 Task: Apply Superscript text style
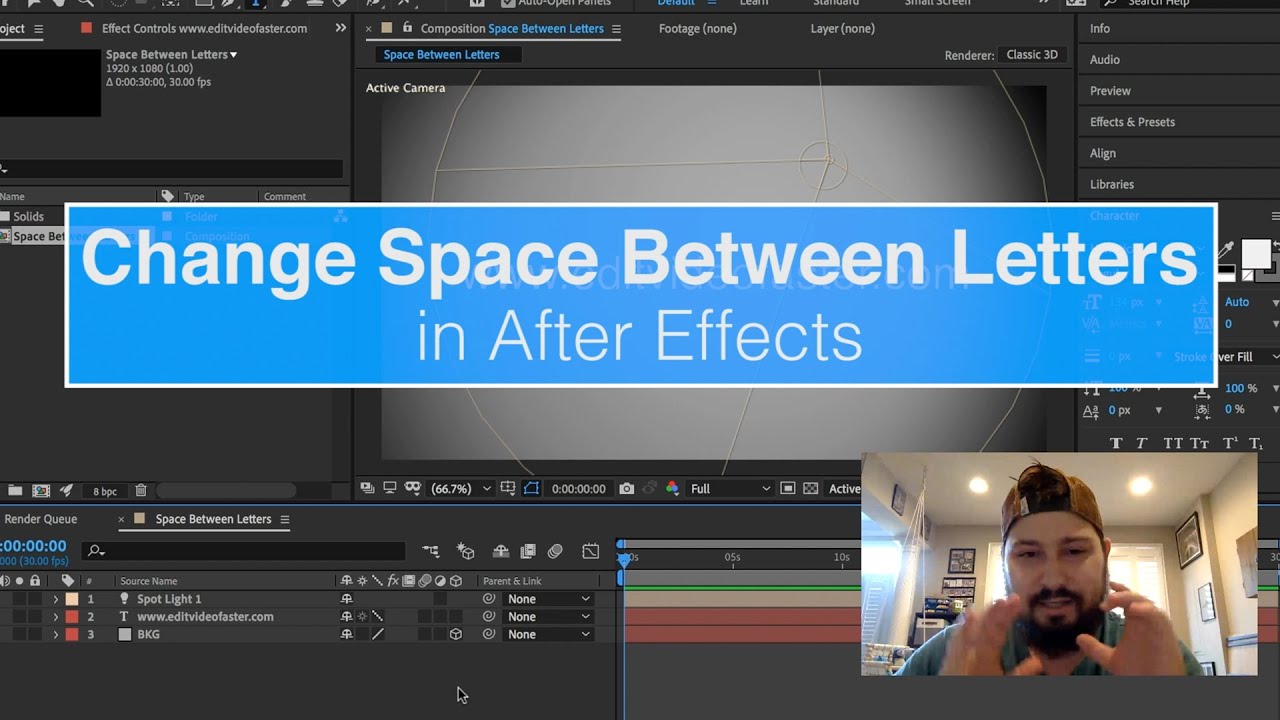coord(1230,443)
